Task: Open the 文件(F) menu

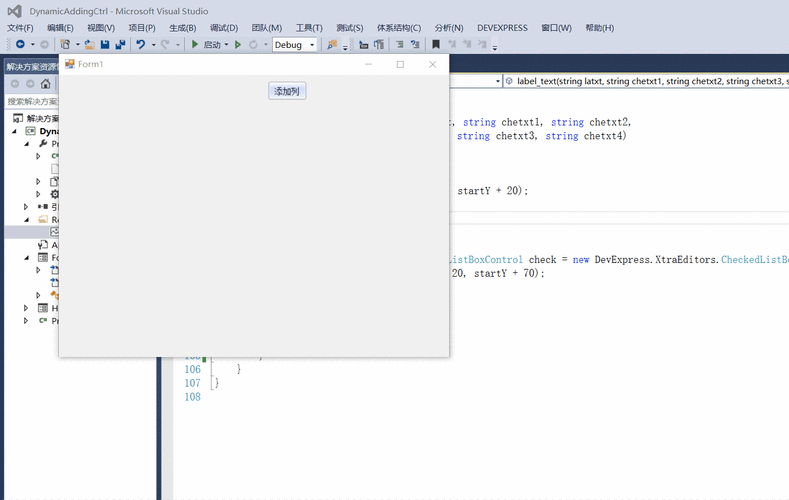Action: [x=20, y=28]
